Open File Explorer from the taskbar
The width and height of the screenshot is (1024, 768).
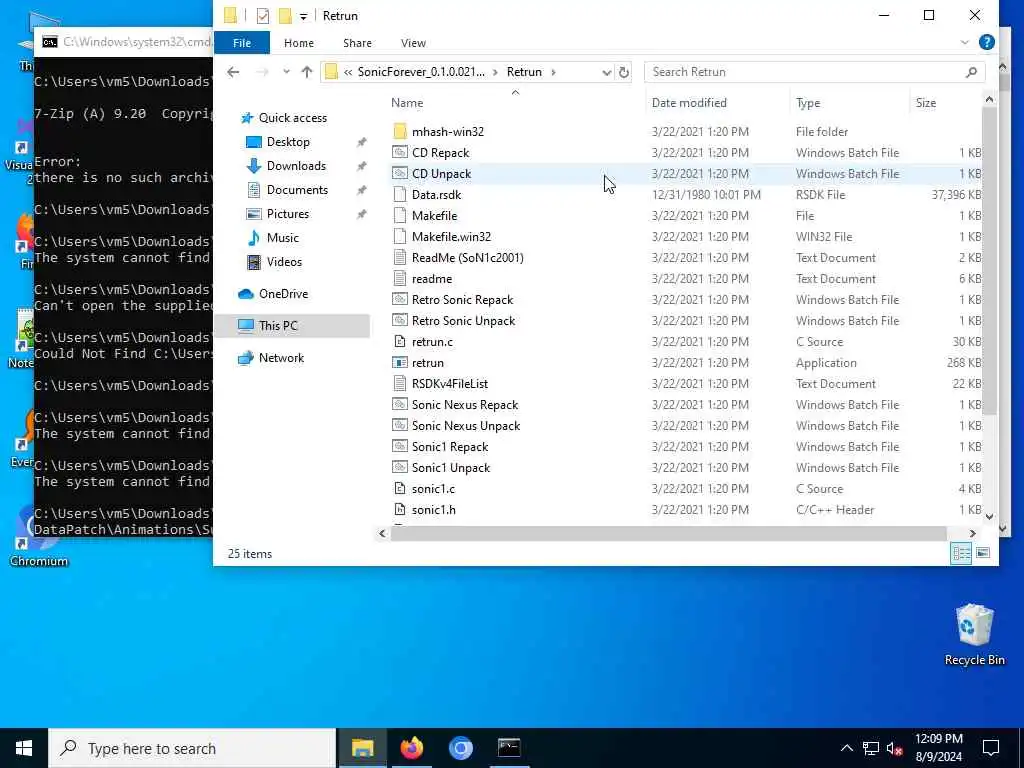pos(362,748)
